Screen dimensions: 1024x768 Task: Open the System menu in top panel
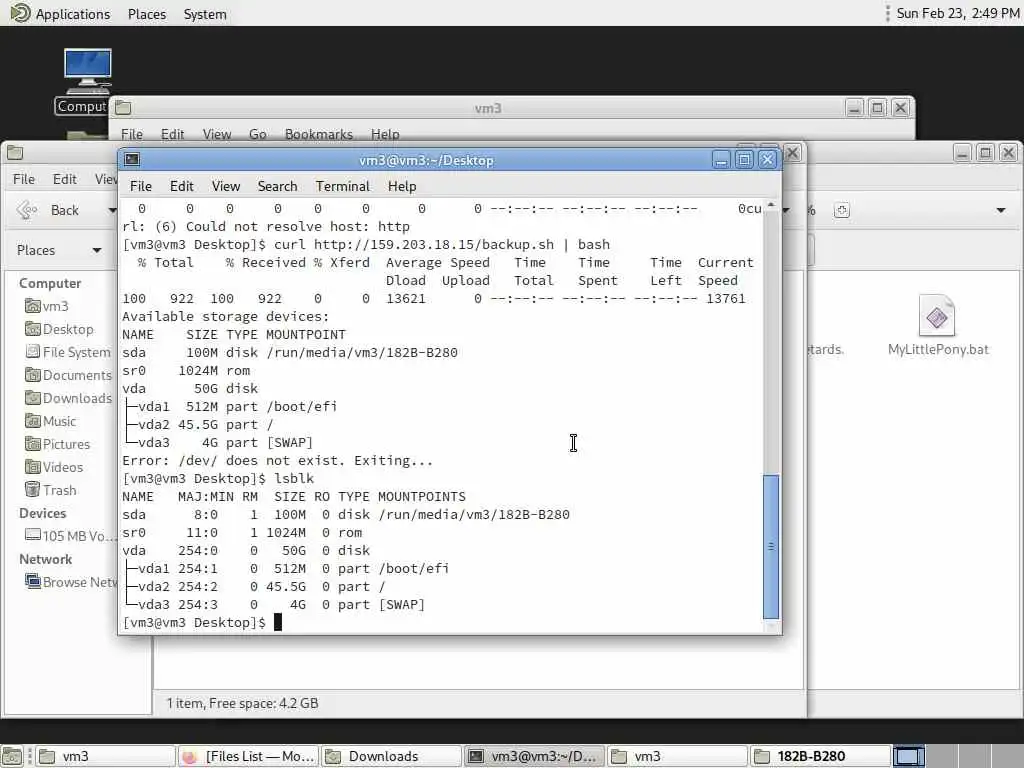[x=205, y=14]
